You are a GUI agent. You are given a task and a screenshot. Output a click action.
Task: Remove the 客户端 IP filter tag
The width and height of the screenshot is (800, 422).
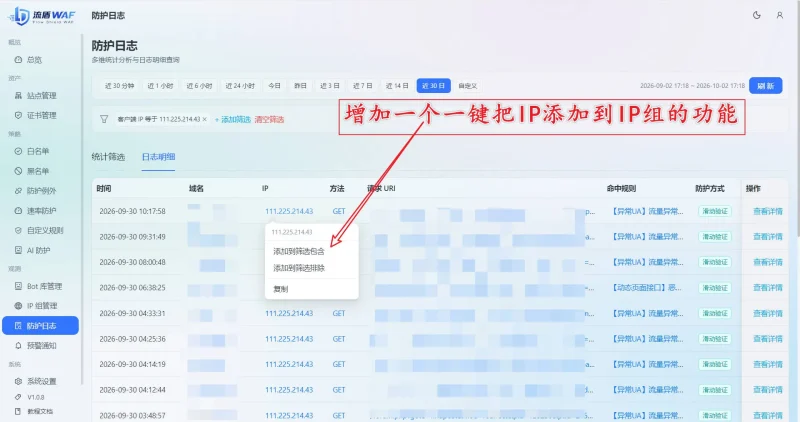click(x=205, y=119)
